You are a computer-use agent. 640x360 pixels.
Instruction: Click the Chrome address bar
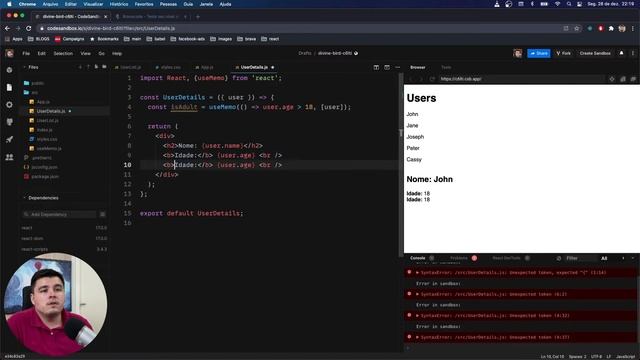302,28
